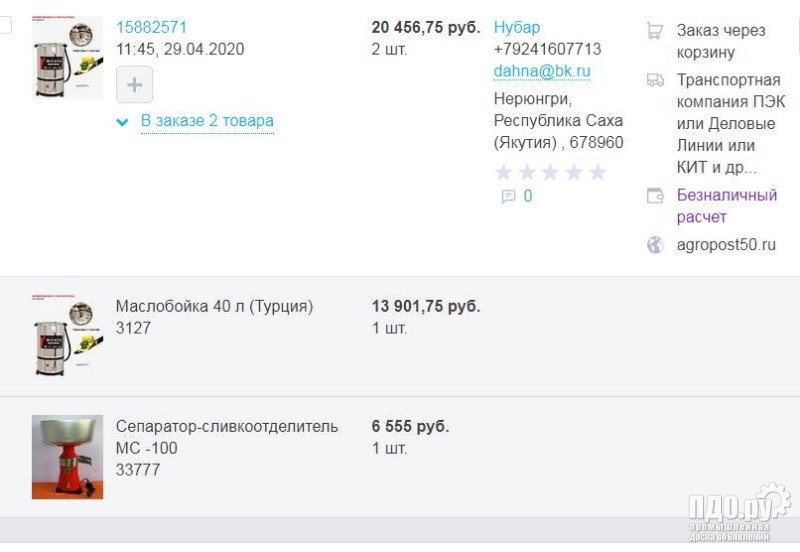Click the third rating star
This screenshot has width=800, height=552.
click(551, 172)
